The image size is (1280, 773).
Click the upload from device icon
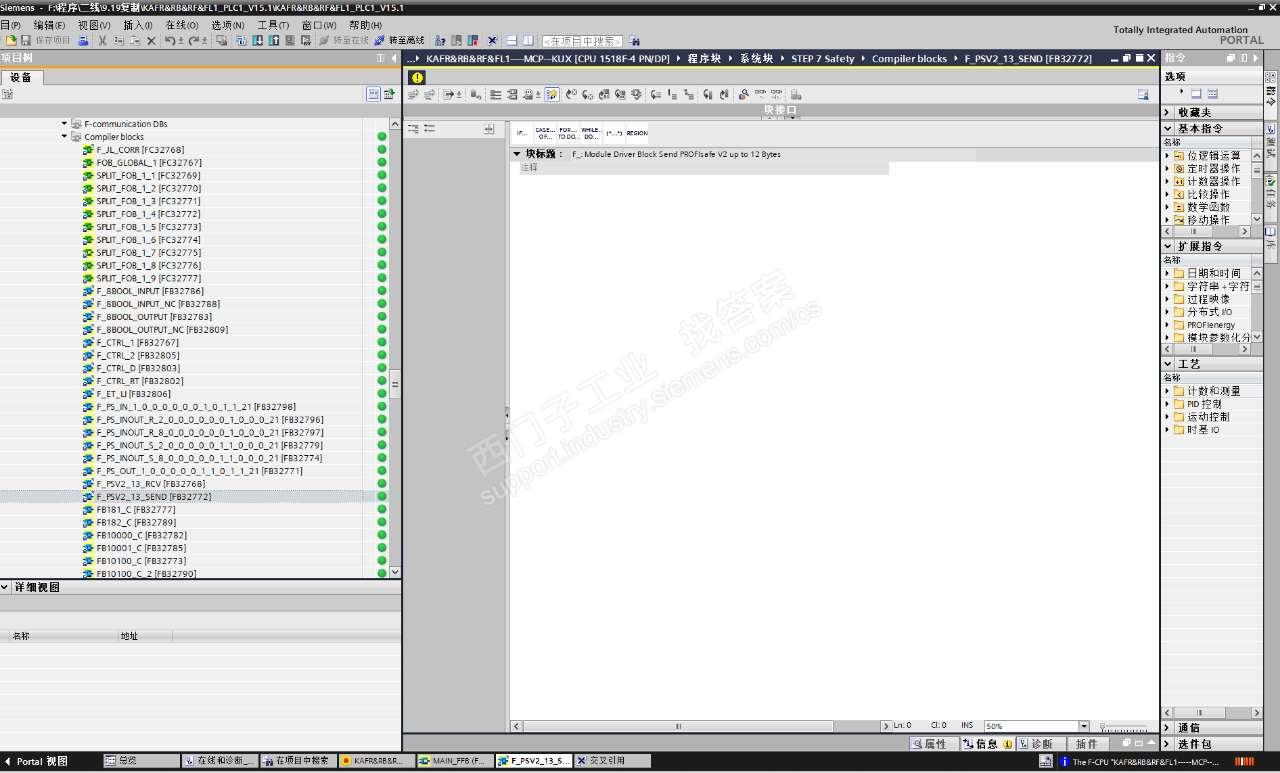[274, 41]
